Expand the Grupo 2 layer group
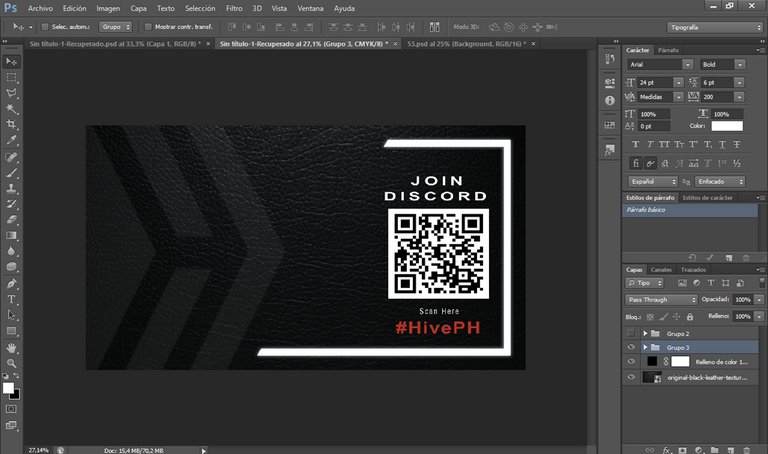This screenshot has height=454, width=768. pos(645,334)
